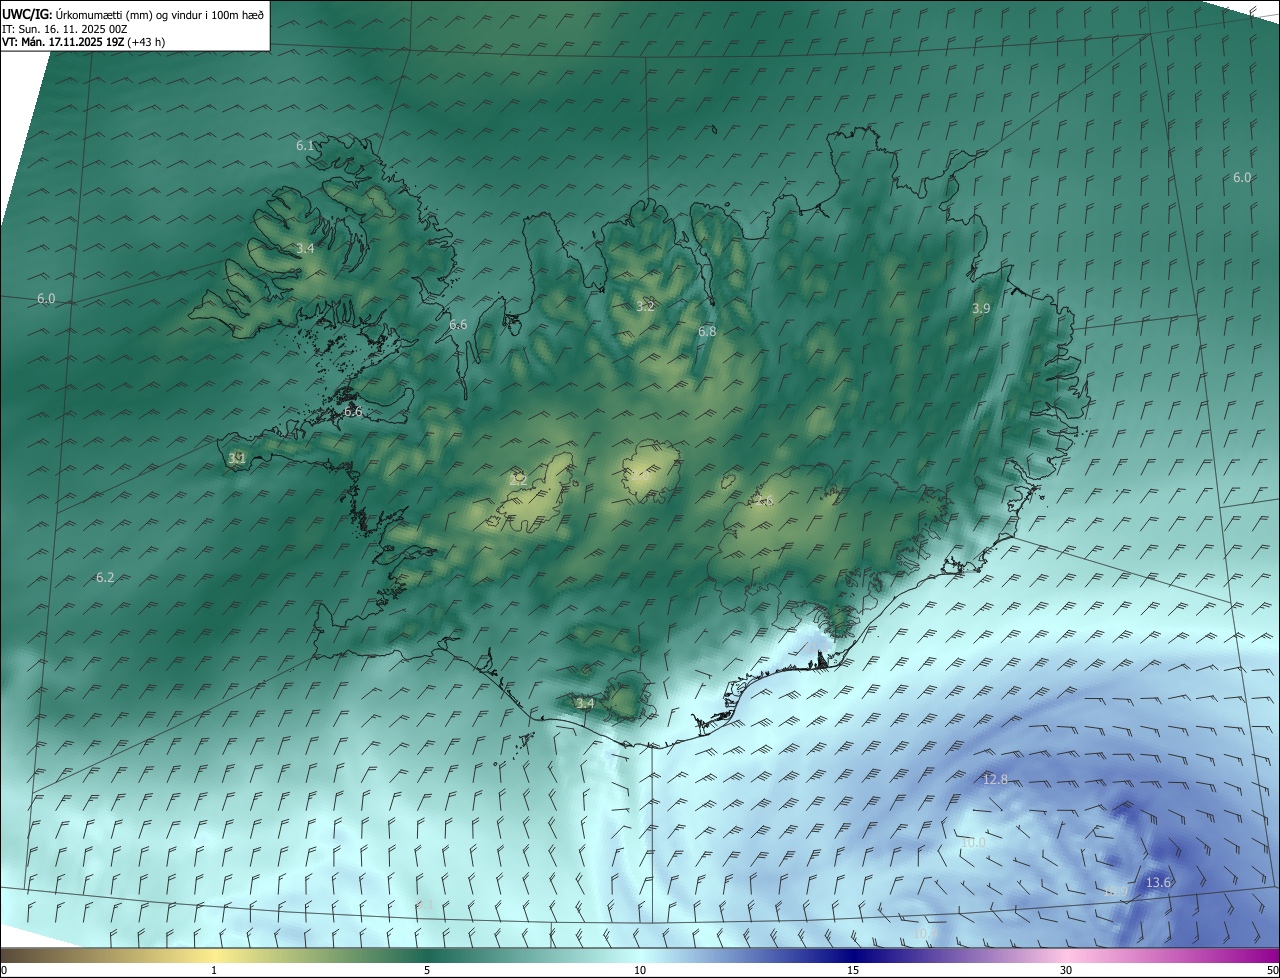Click the colorbar tick label 5
Screen dimensions: 1280x978
click(427, 970)
